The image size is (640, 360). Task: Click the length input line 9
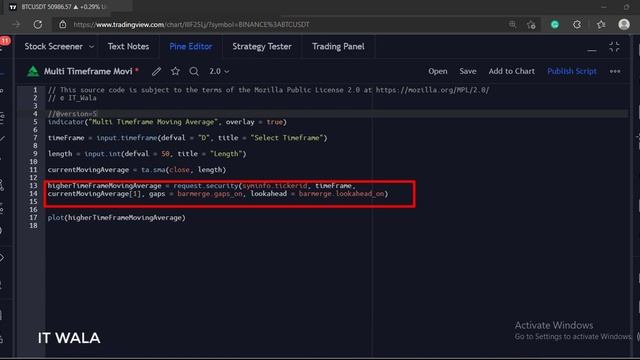[x=147, y=154]
